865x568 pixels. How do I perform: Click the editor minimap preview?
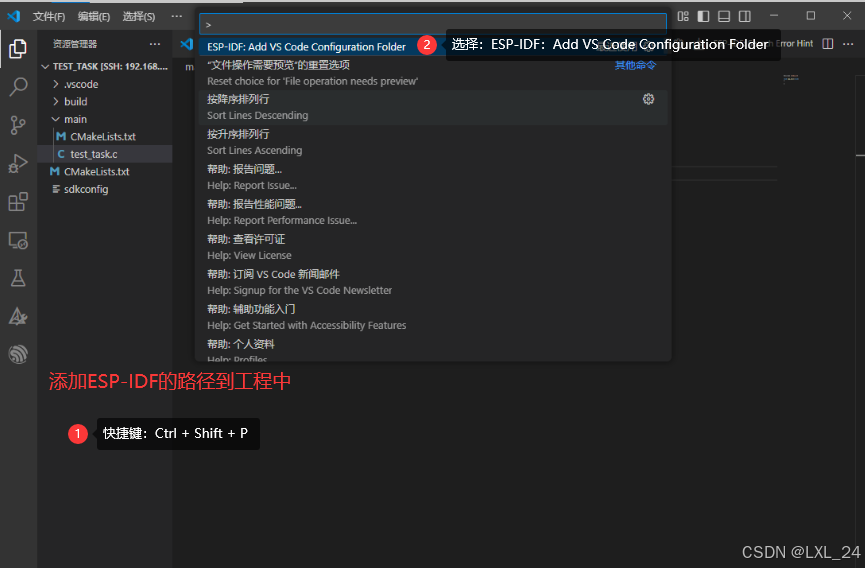[x=791, y=79]
